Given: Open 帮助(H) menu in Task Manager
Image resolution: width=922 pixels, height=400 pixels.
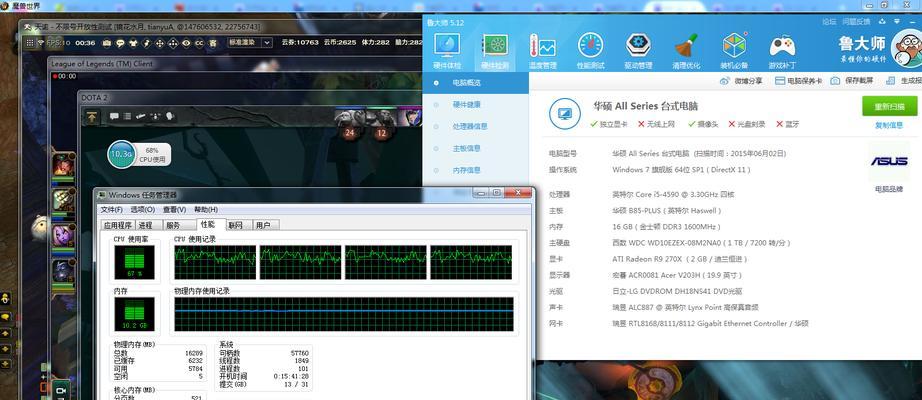Looking at the screenshot, I should [x=206, y=209].
